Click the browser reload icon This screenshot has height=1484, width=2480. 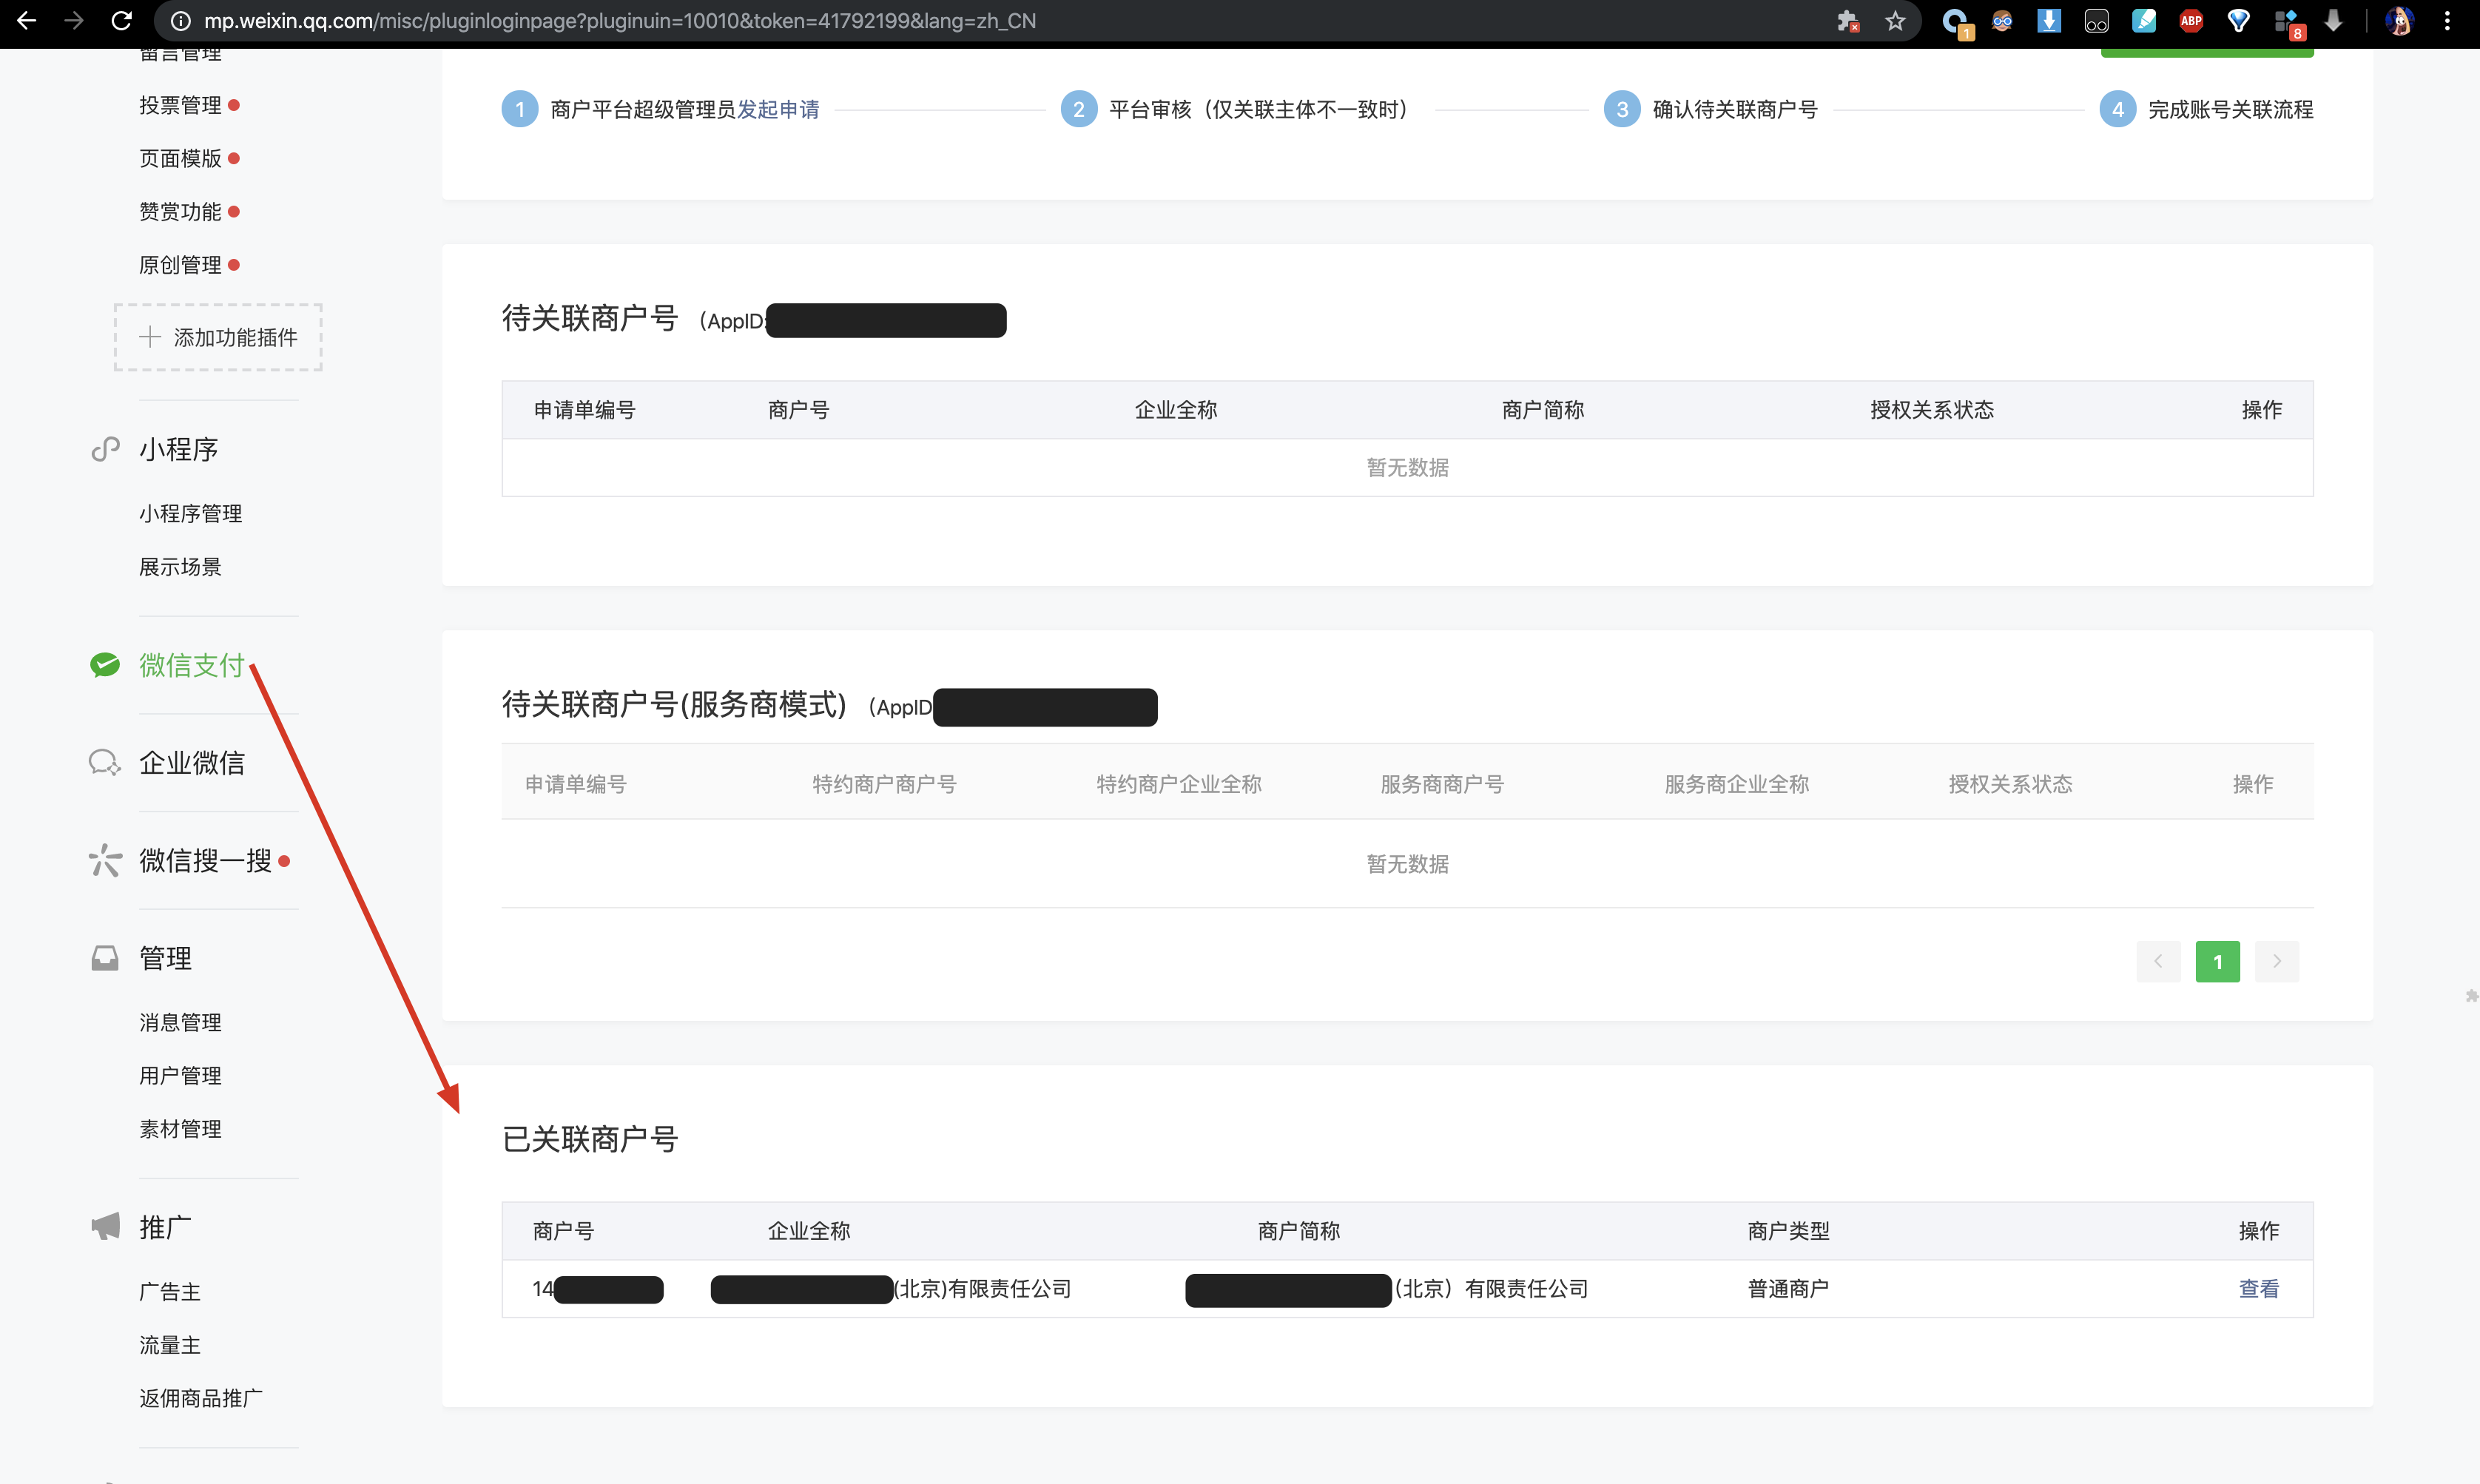121,21
